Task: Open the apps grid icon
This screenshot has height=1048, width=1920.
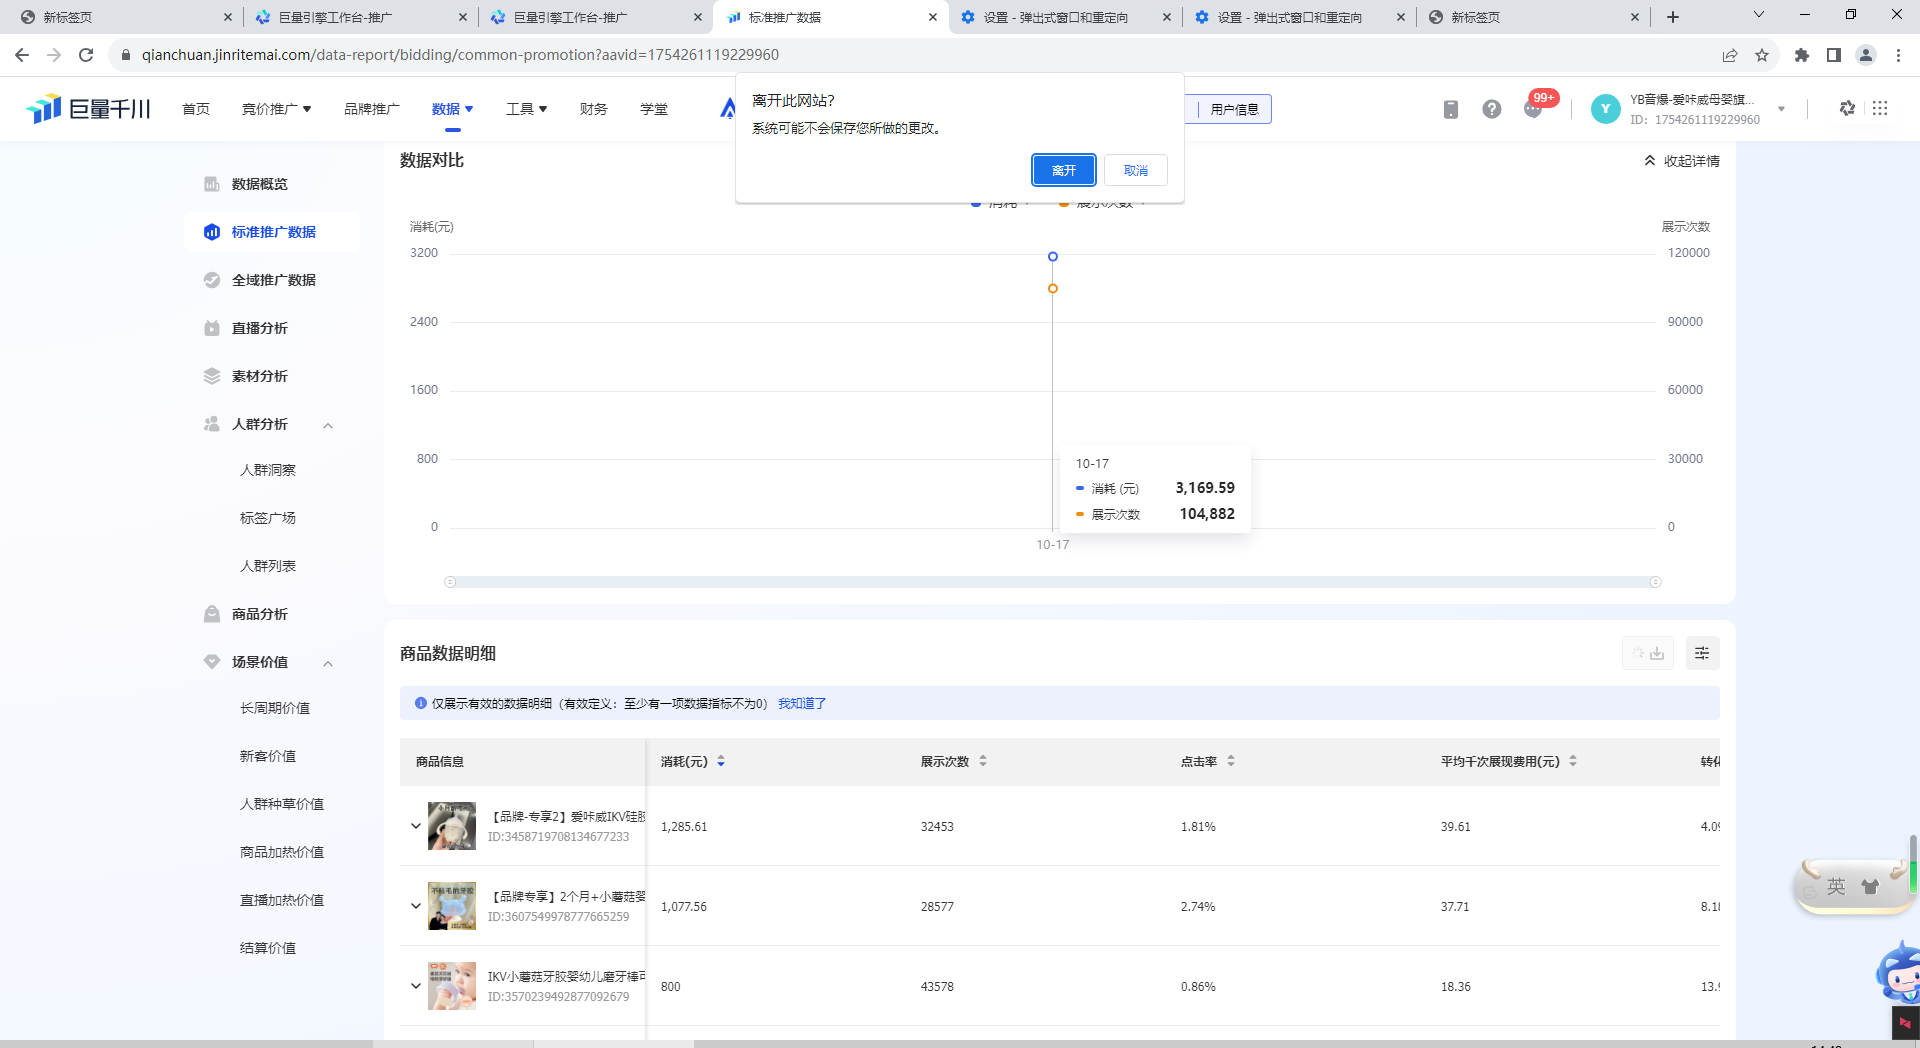Action: pyautogui.click(x=1880, y=108)
